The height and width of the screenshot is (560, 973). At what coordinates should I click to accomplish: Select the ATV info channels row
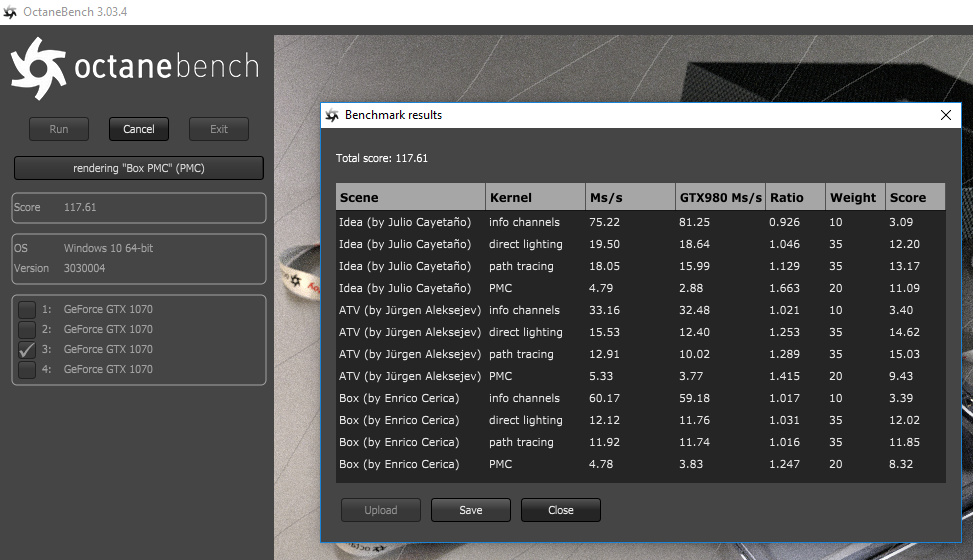coord(641,310)
